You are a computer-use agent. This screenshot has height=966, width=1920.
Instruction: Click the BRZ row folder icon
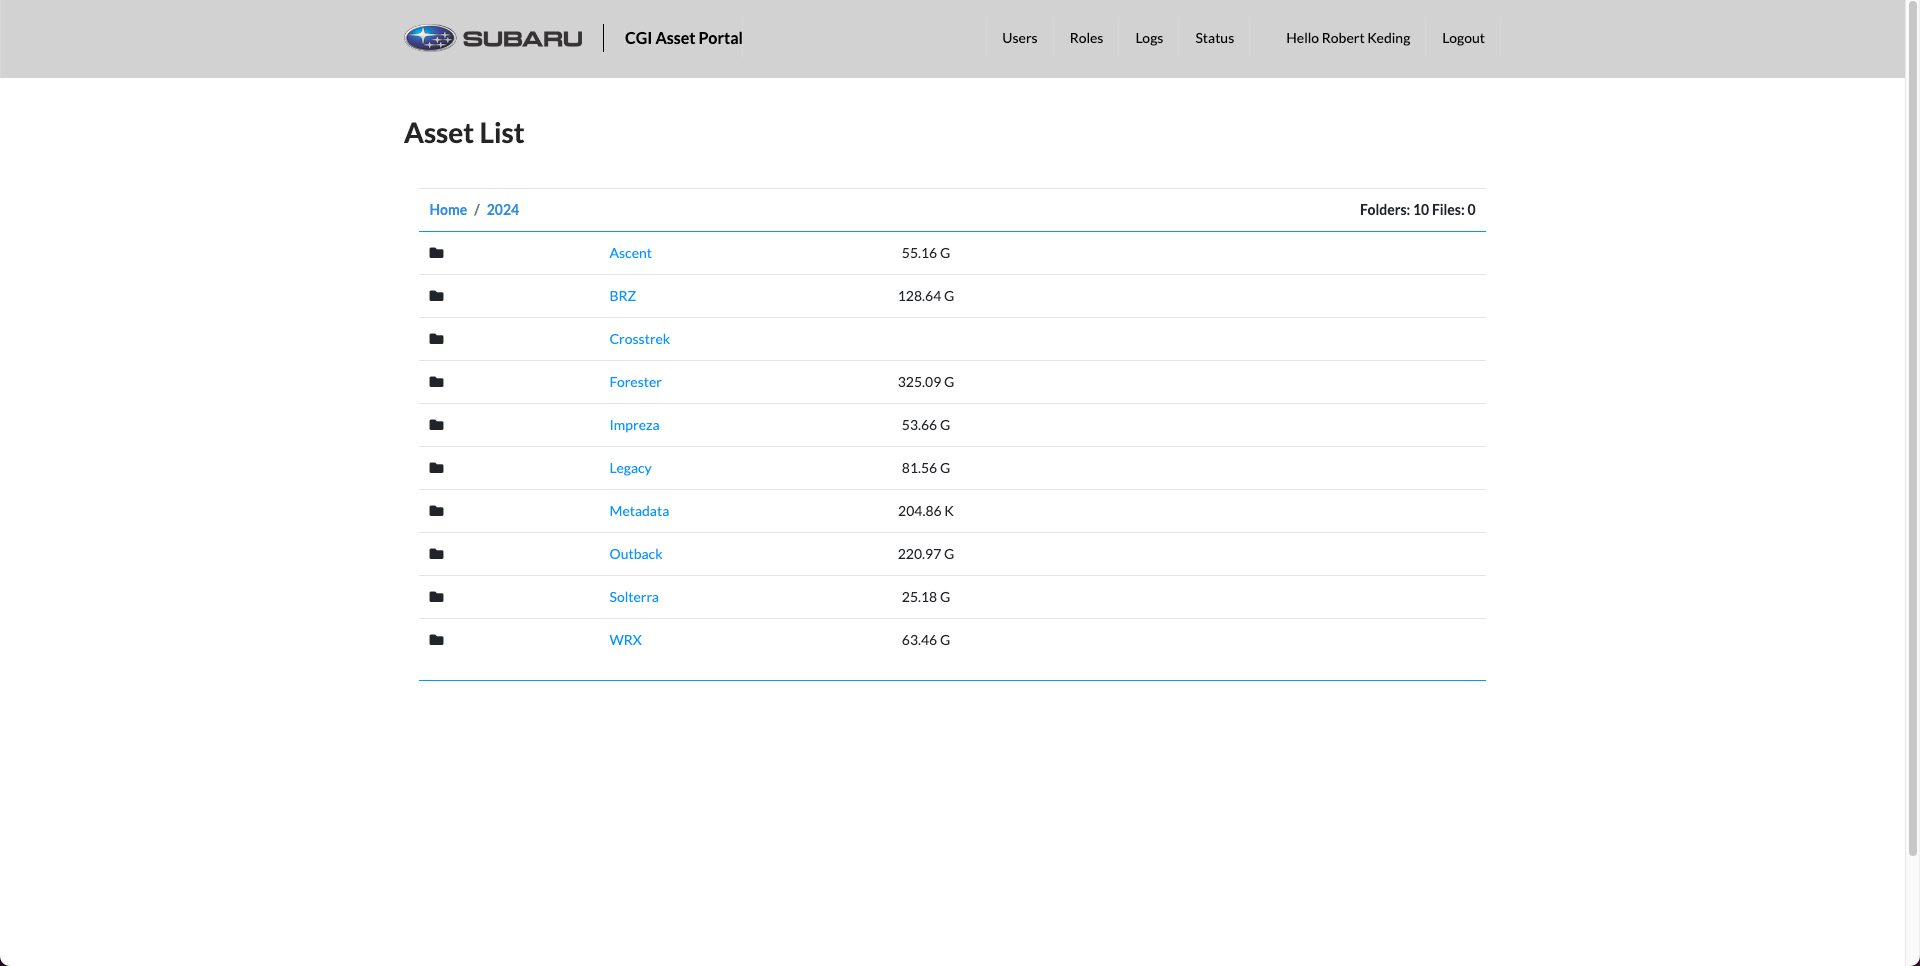coord(436,296)
